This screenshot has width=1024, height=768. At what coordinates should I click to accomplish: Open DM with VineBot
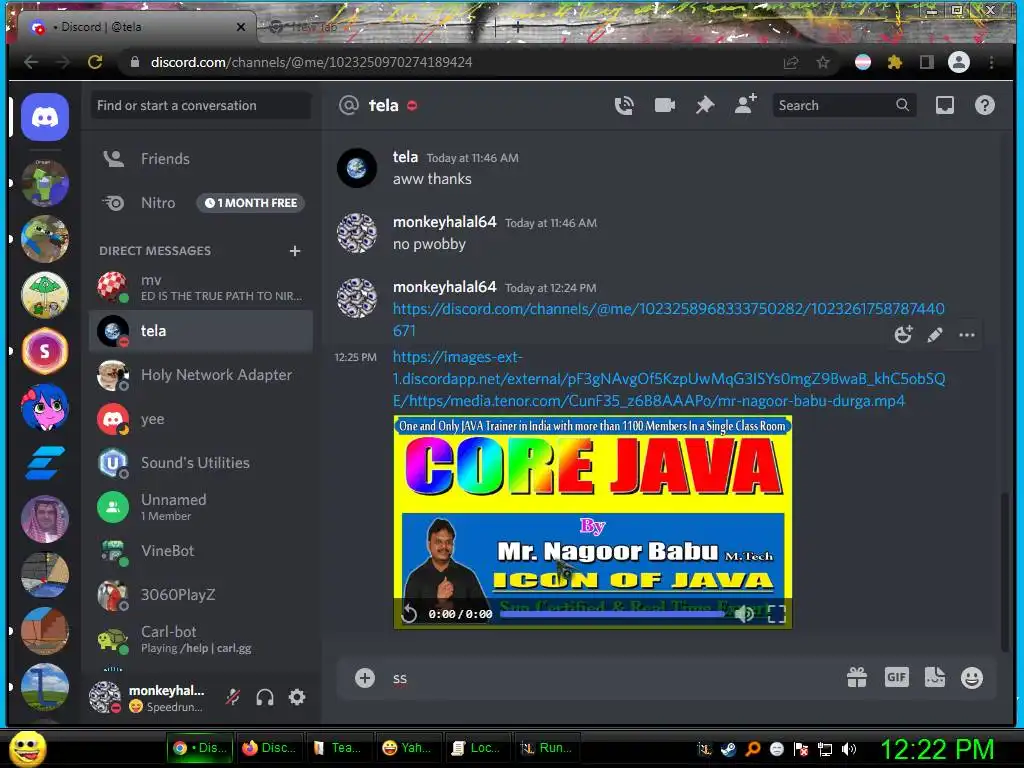(201, 551)
